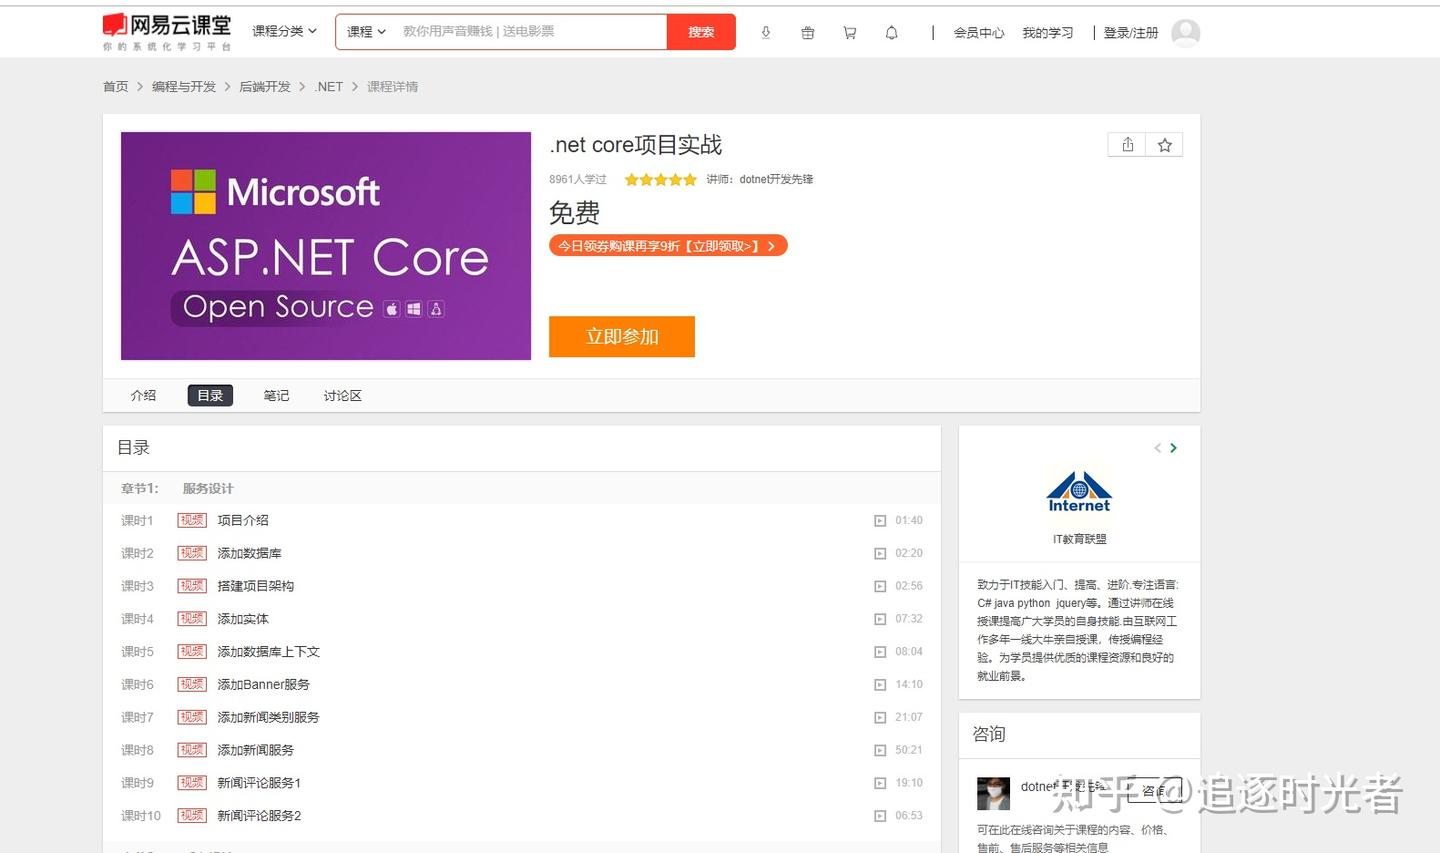
Task: Click the play icon beside 添加新闻服务
Action: [x=880, y=750]
